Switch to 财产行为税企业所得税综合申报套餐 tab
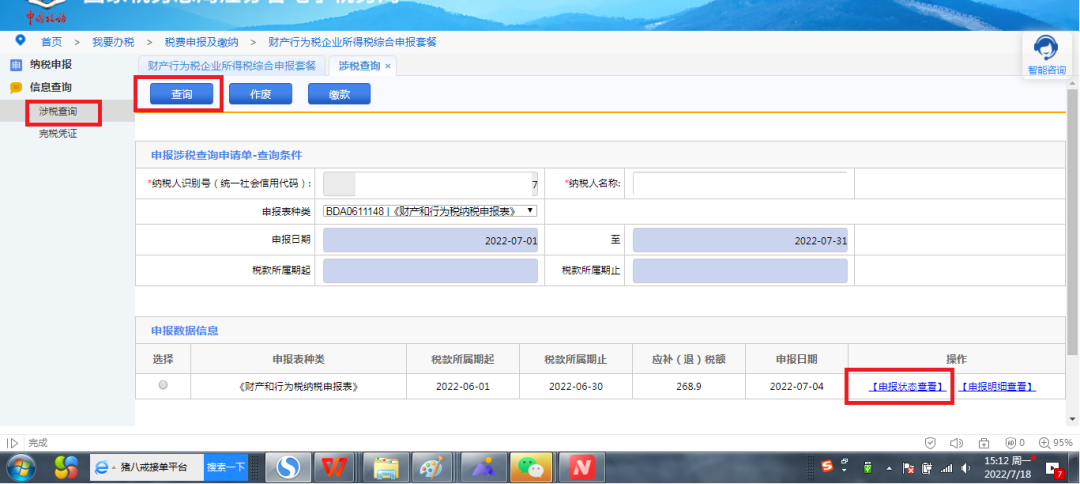 point(231,65)
